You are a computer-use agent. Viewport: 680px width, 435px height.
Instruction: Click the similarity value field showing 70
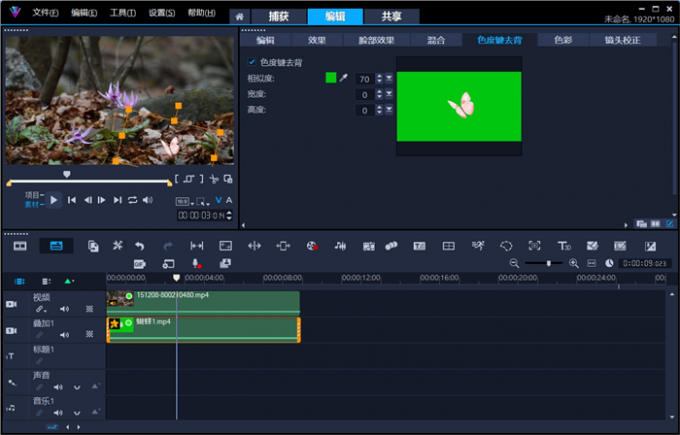[x=365, y=79]
